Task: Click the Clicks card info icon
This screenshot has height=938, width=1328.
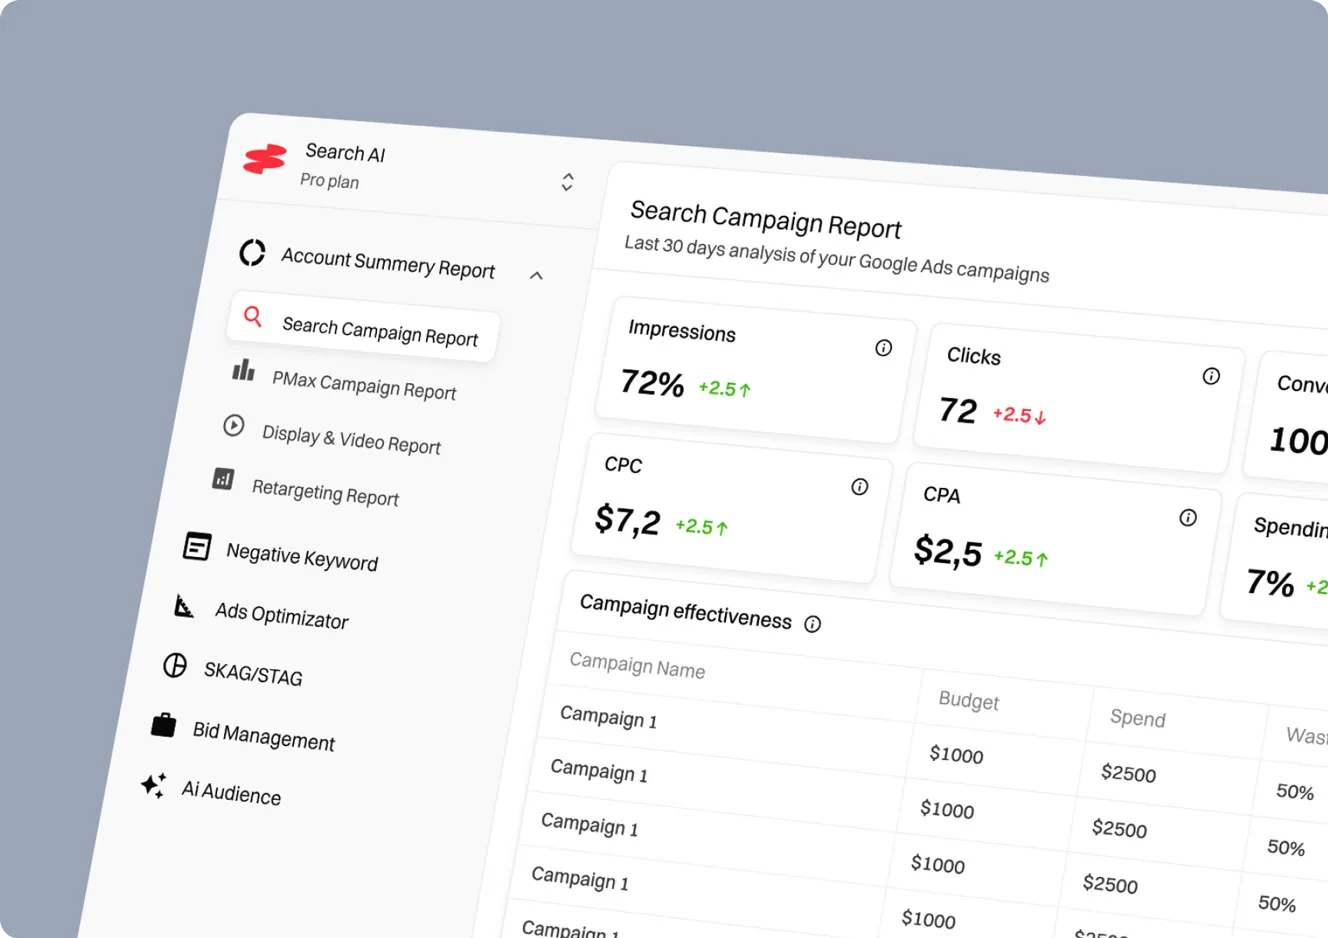Action: [x=1211, y=376]
